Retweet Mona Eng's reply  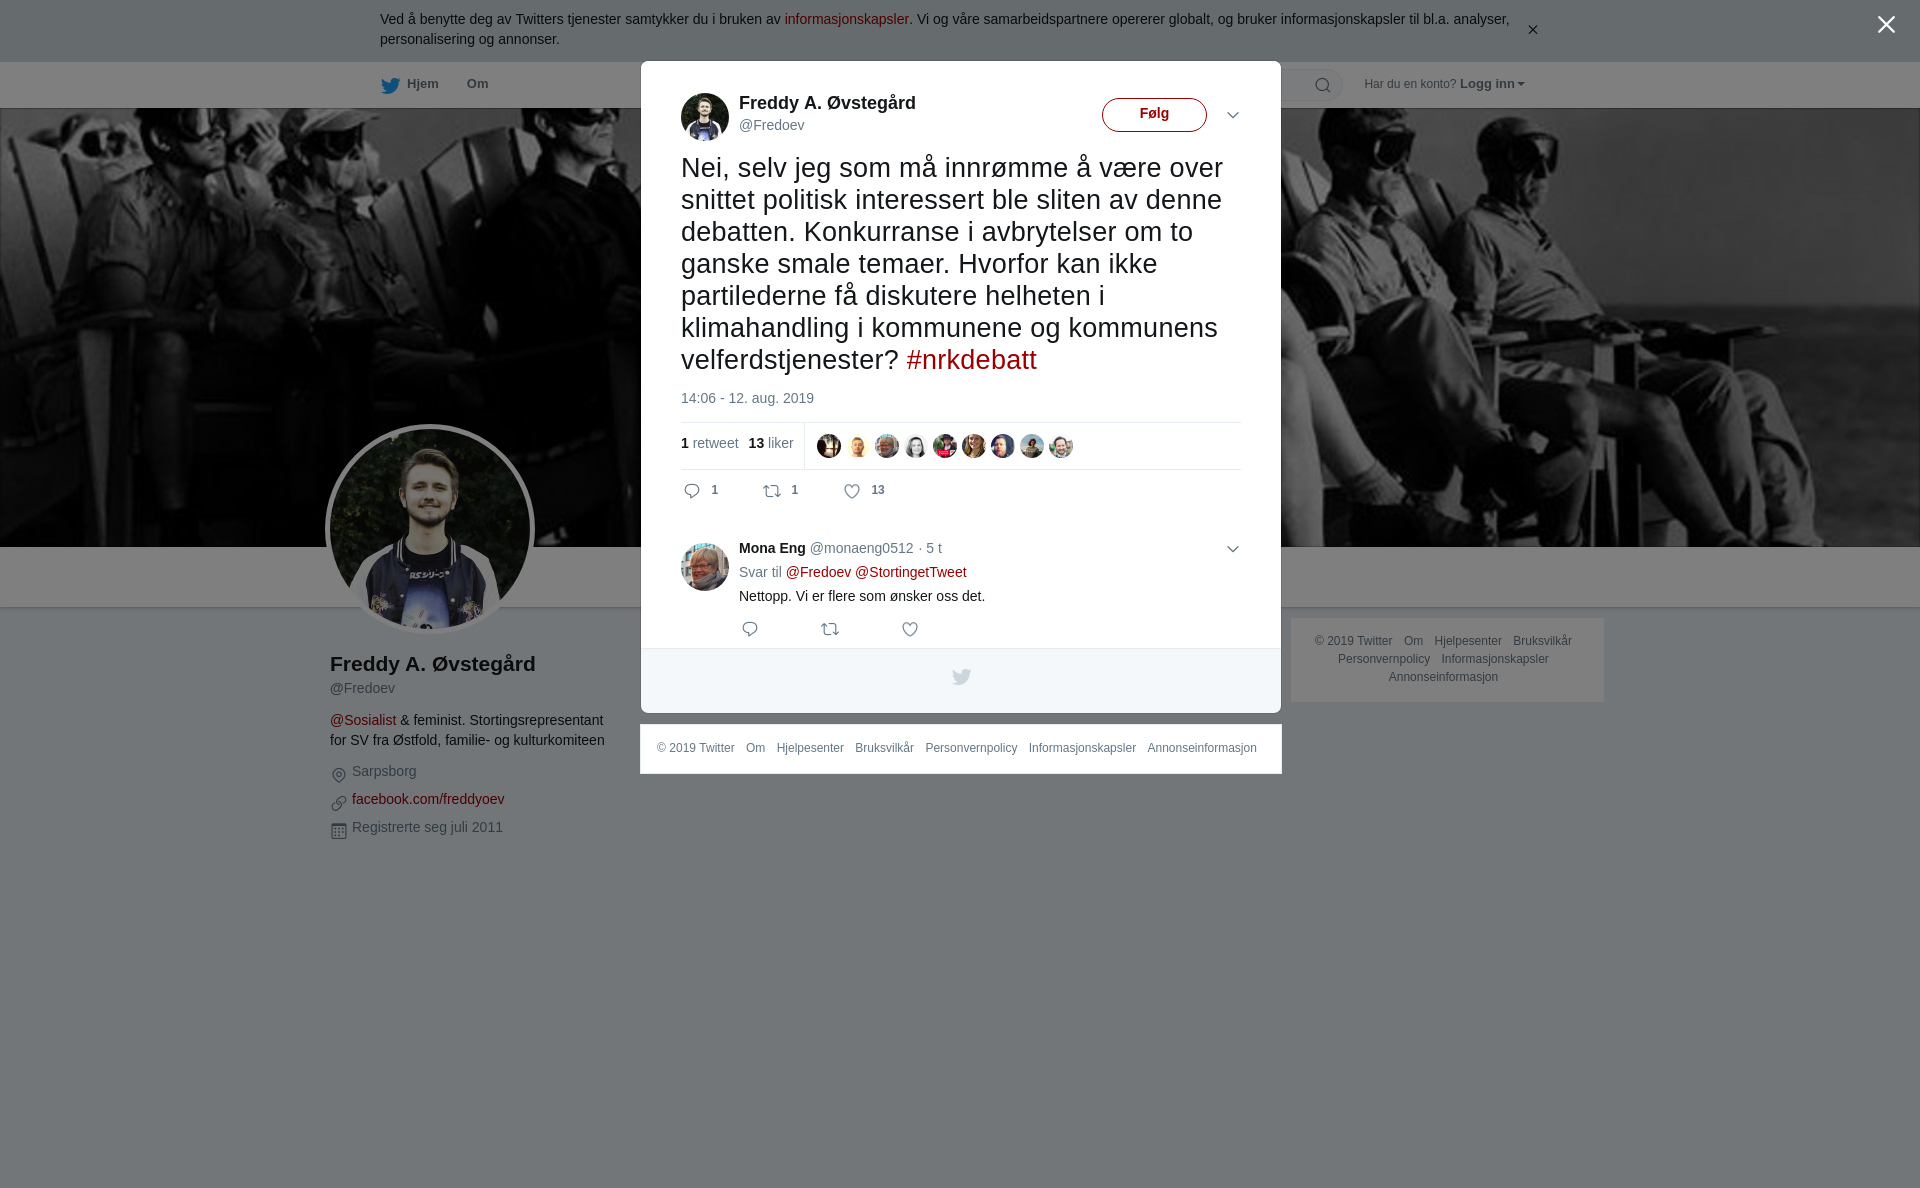[830, 629]
